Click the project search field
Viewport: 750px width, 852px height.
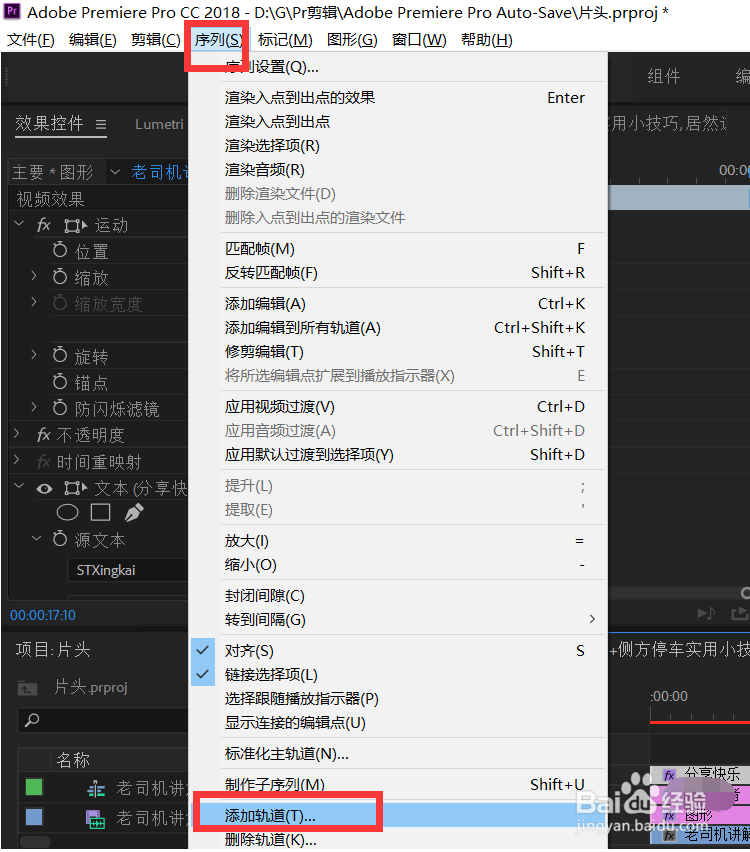pyautogui.click(x=103, y=720)
